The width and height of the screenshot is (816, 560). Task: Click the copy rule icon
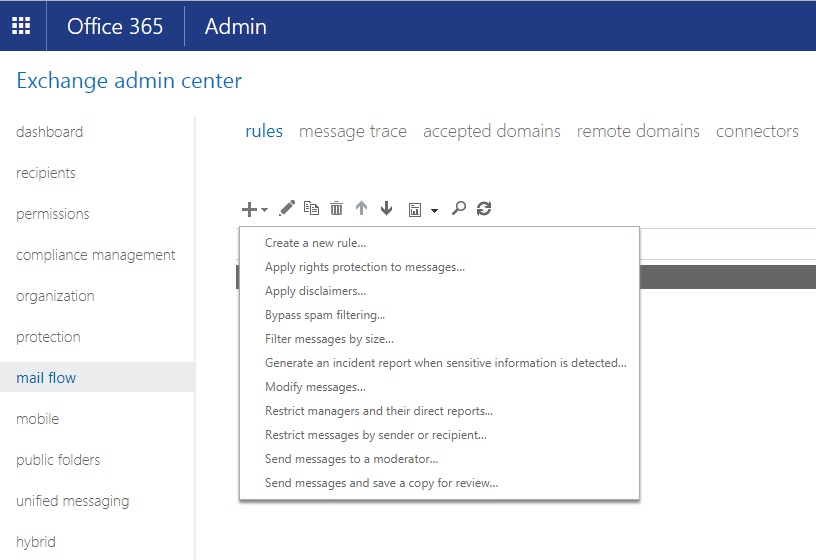[x=311, y=208]
